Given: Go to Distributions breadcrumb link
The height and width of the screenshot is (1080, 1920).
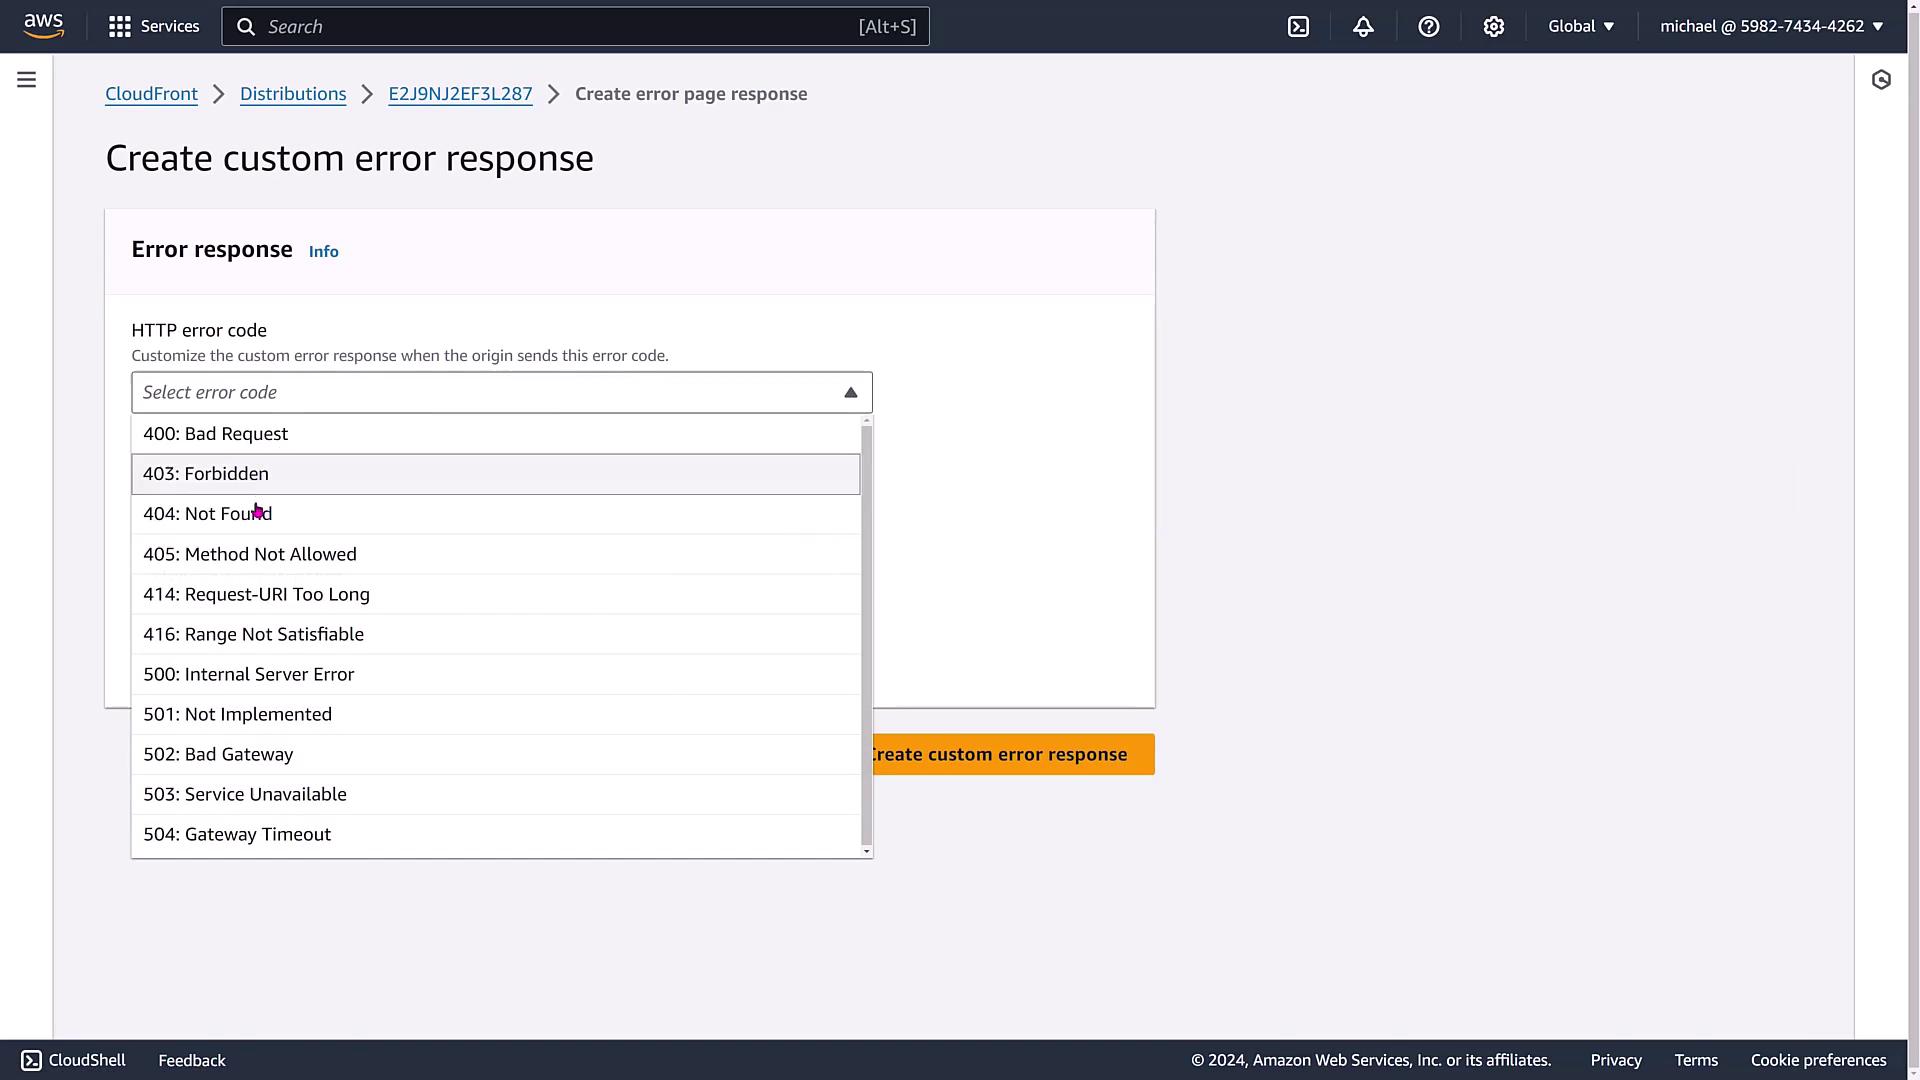Looking at the screenshot, I should click(293, 94).
